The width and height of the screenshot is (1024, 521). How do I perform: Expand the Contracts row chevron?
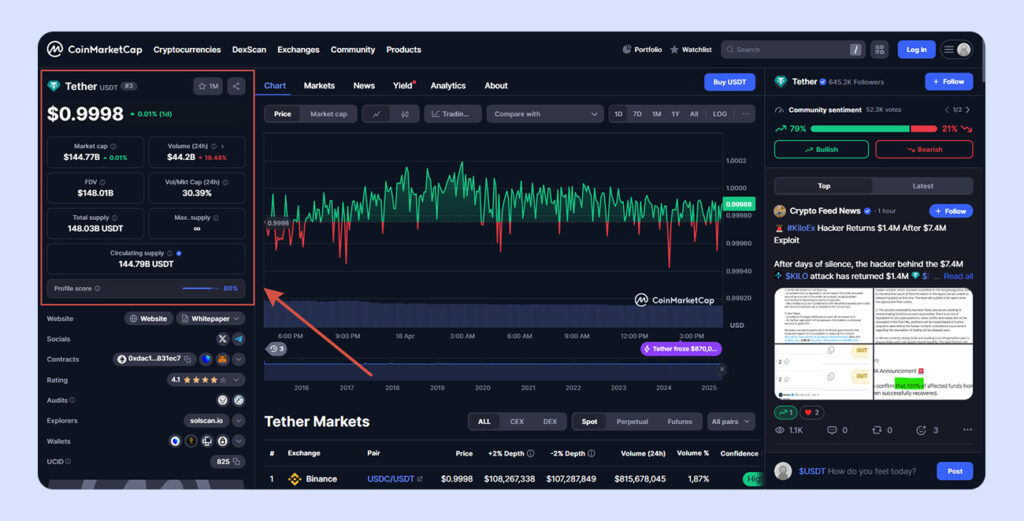(238, 359)
